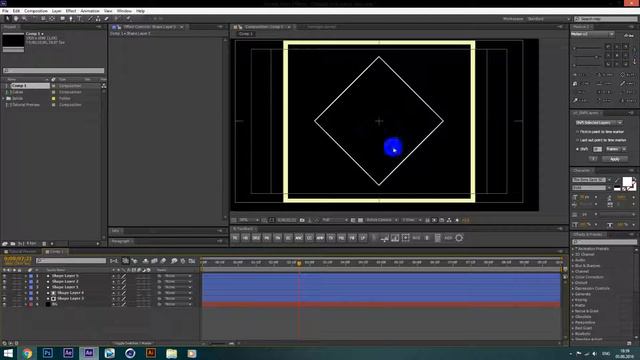Click Toggle Switches / Modes button
Screen dimensions: 640x360
tap(132, 343)
